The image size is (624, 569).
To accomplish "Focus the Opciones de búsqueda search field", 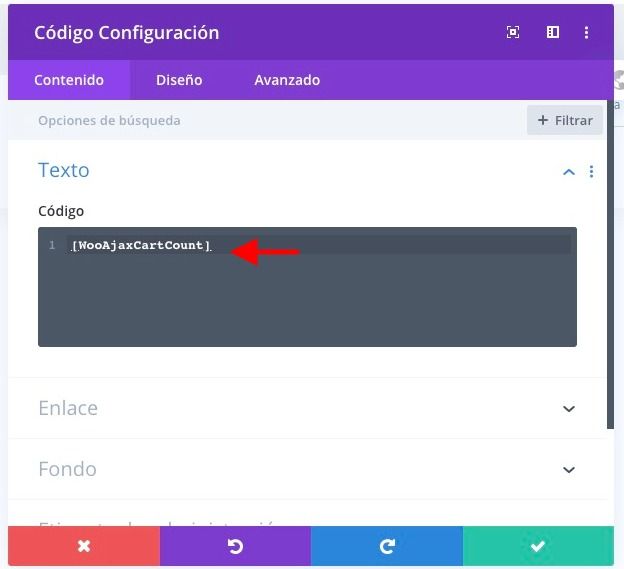I will pyautogui.click(x=263, y=120).
